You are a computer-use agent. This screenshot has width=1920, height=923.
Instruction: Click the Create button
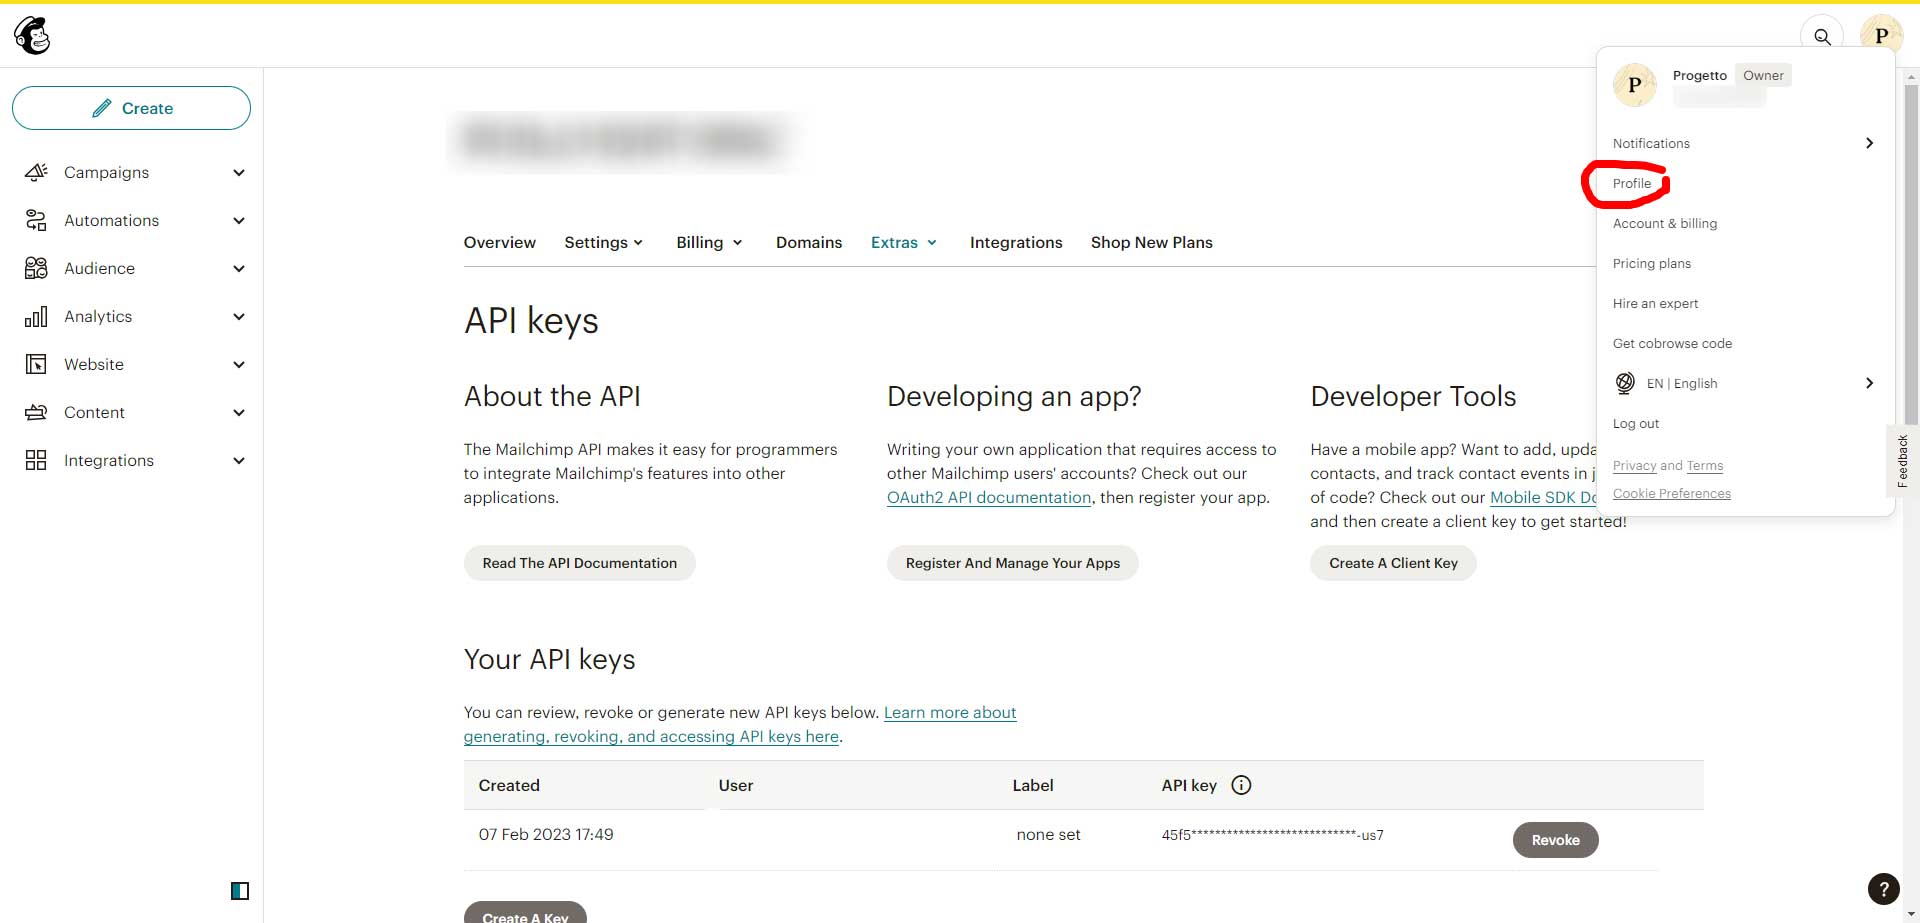131,108
